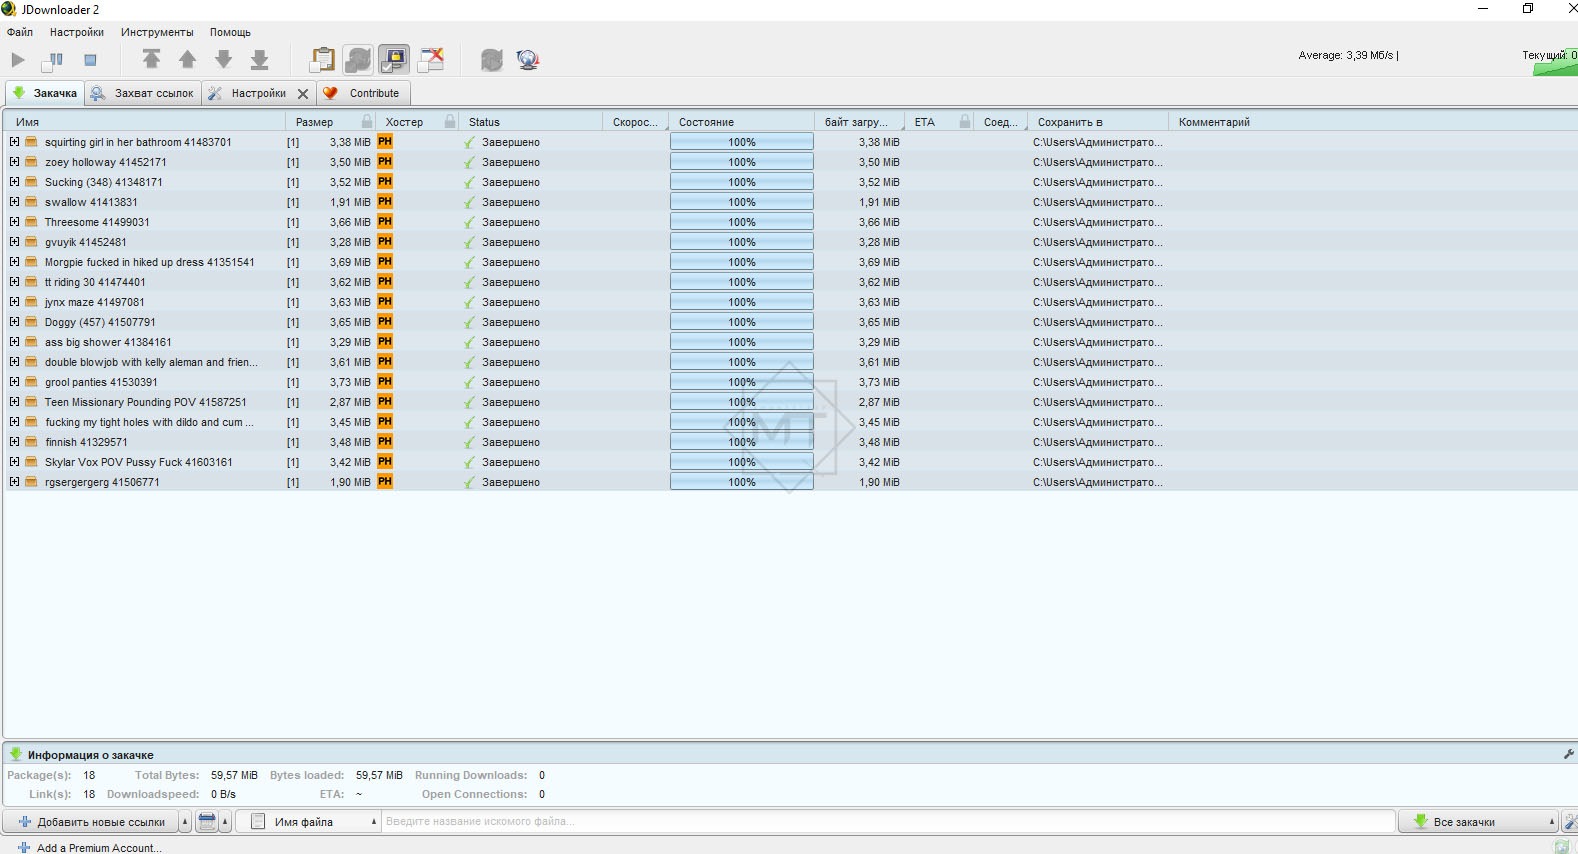Click the 3,63 MiB size cell of 'jynx maze 41497081'
This screenshot has width=1578, height=854.
click(x=350, y=302)
